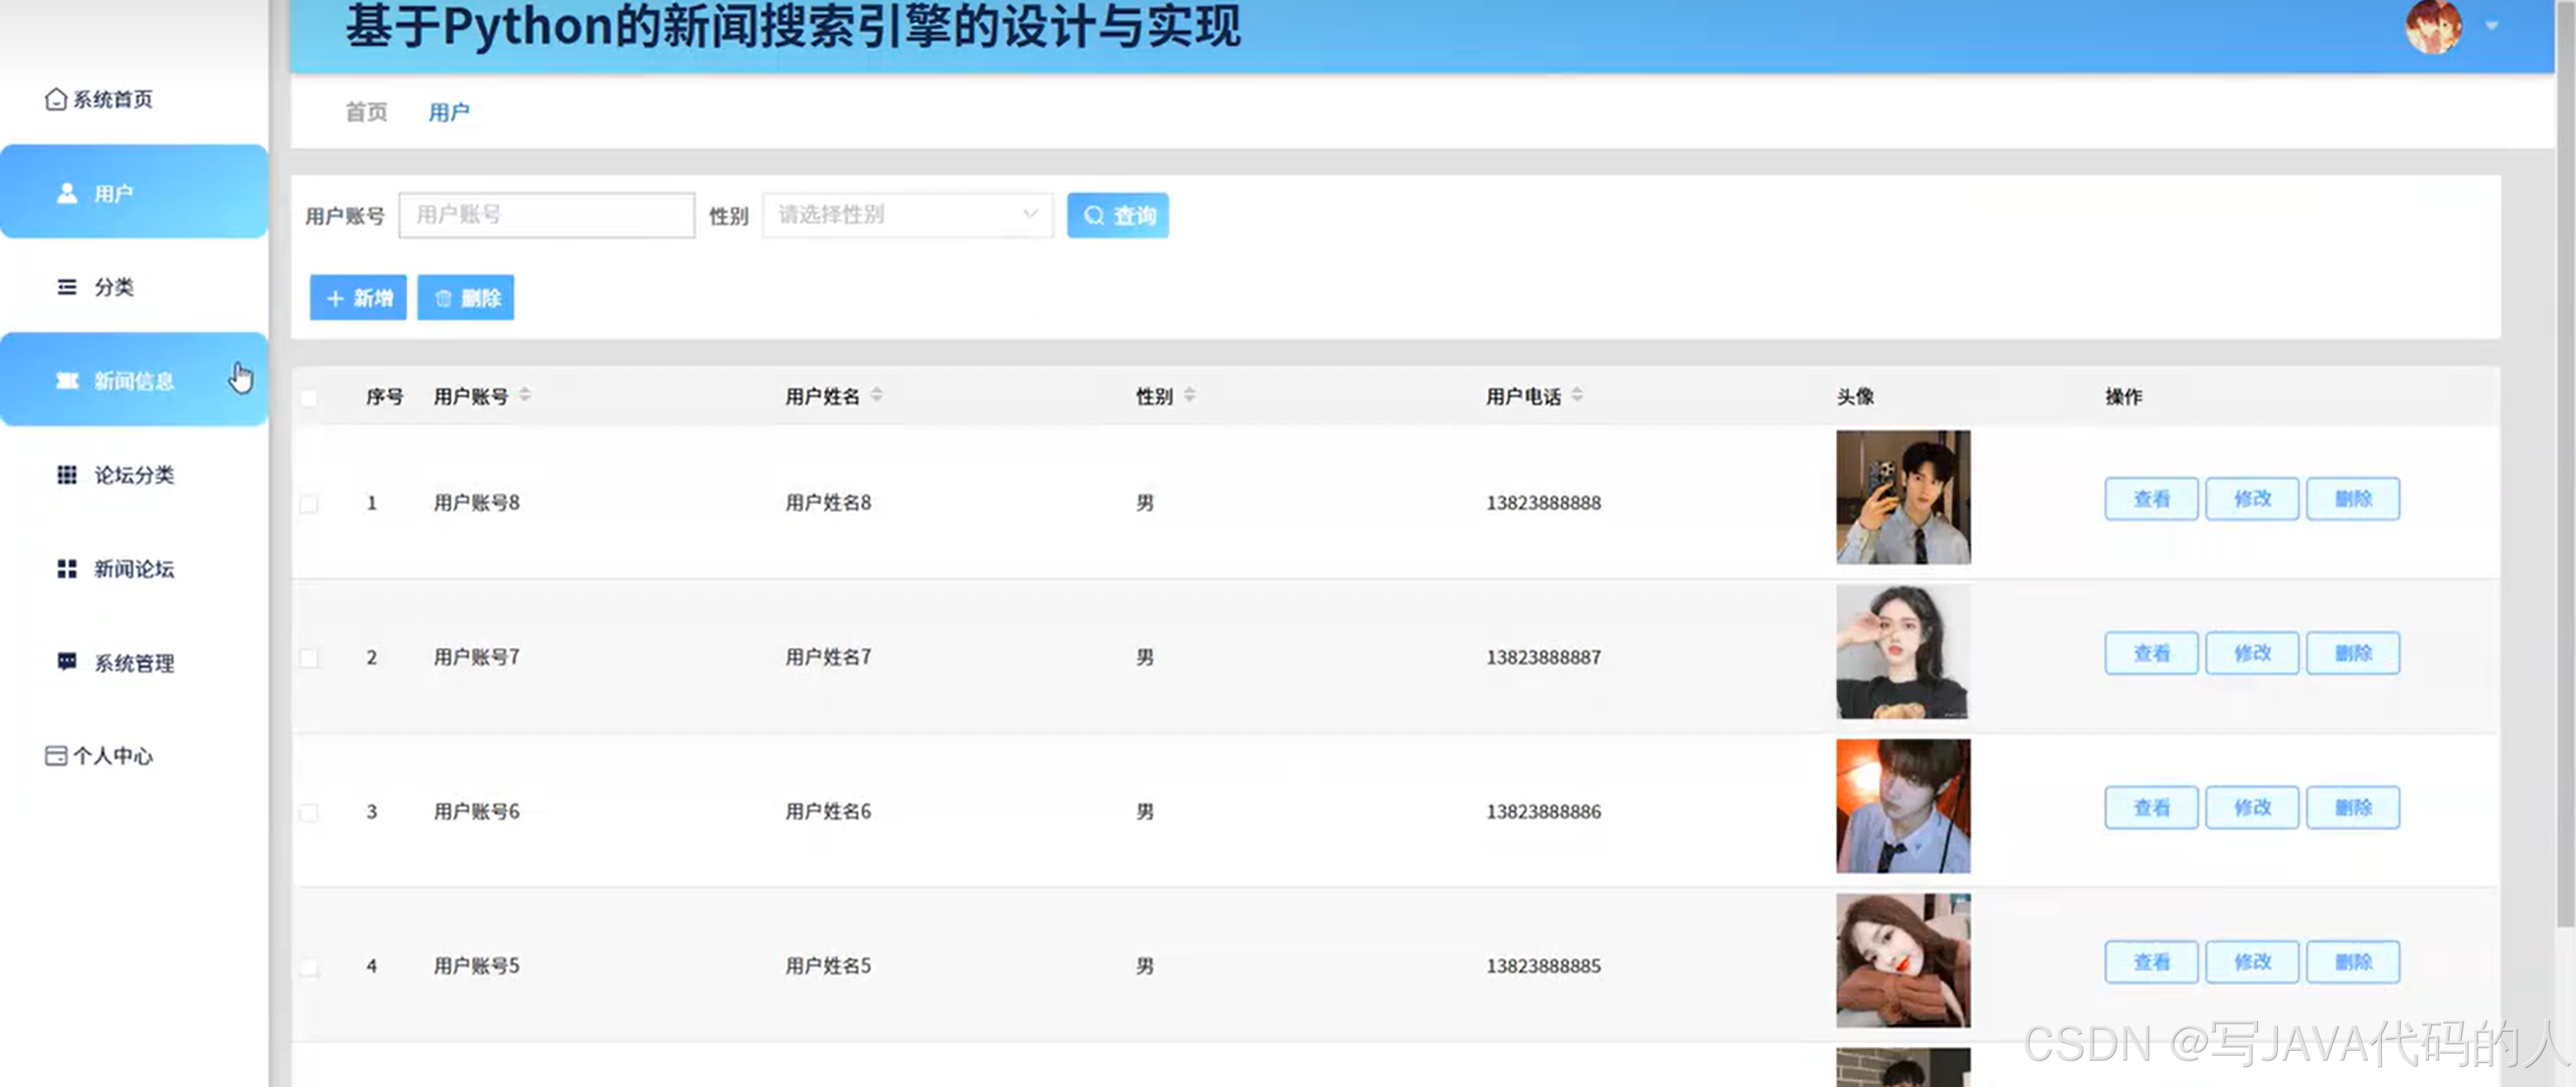Click 修改 for 用户账号6
Screen dimensions: 2576x1087
pos(2253,808)
